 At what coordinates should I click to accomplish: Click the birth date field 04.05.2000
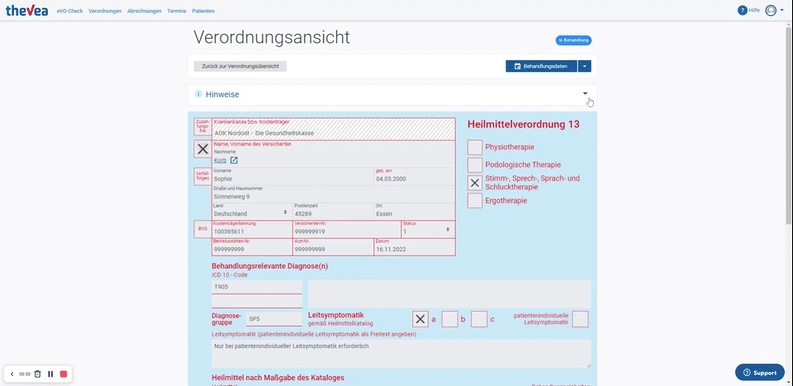414,177
